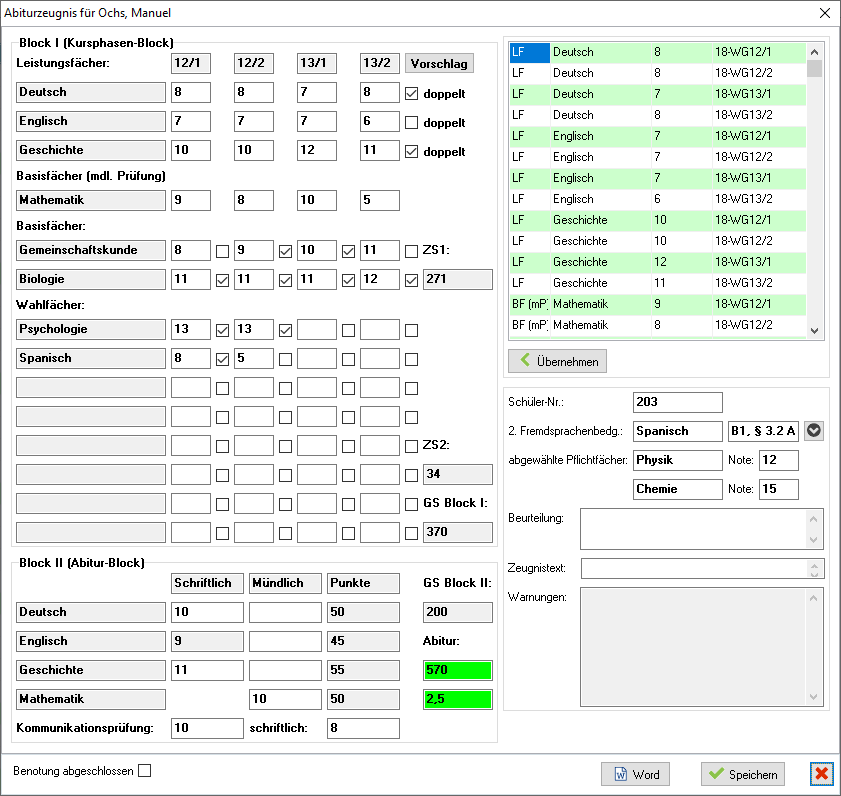Click the Schüler-Nr. field containing 203

tap(677, 402)
